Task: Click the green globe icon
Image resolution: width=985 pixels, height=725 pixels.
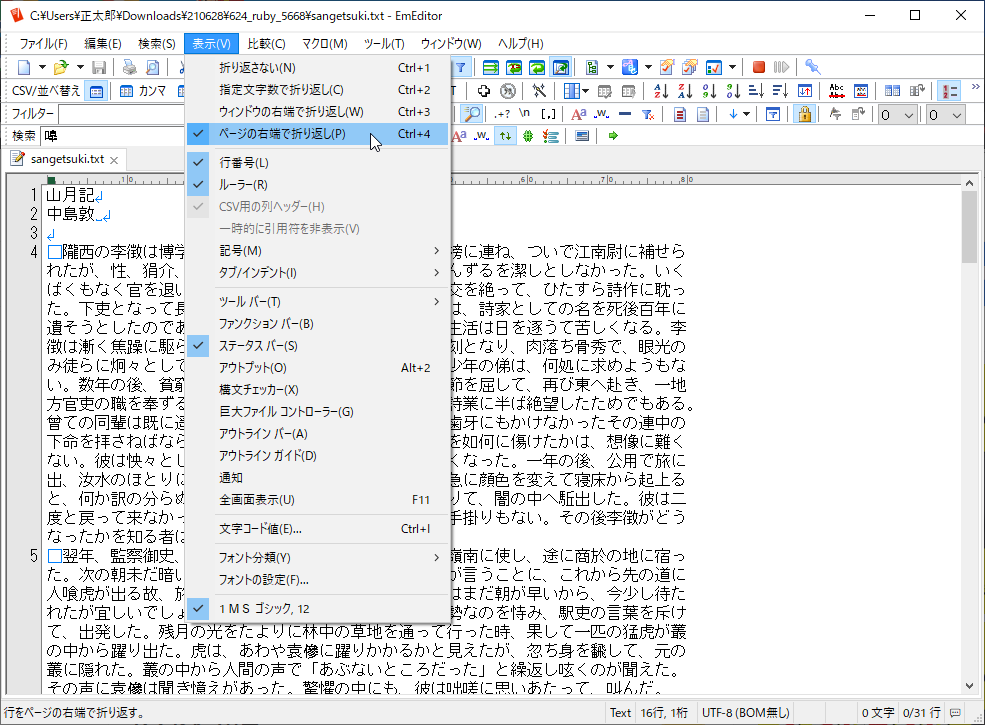Action: tap(528, 136)
